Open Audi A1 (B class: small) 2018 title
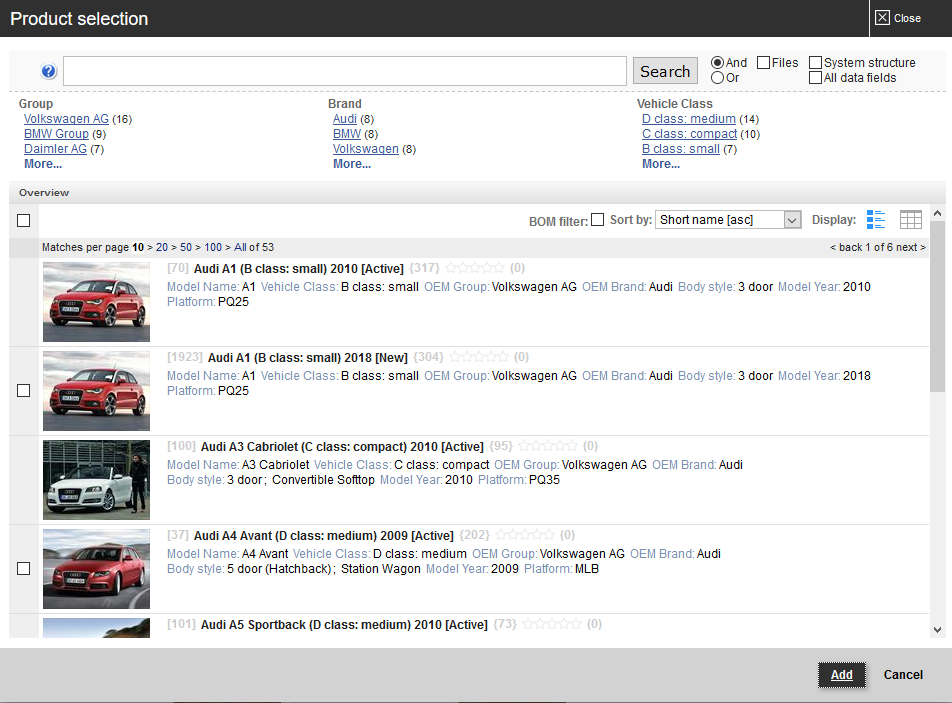 point(308,358)
